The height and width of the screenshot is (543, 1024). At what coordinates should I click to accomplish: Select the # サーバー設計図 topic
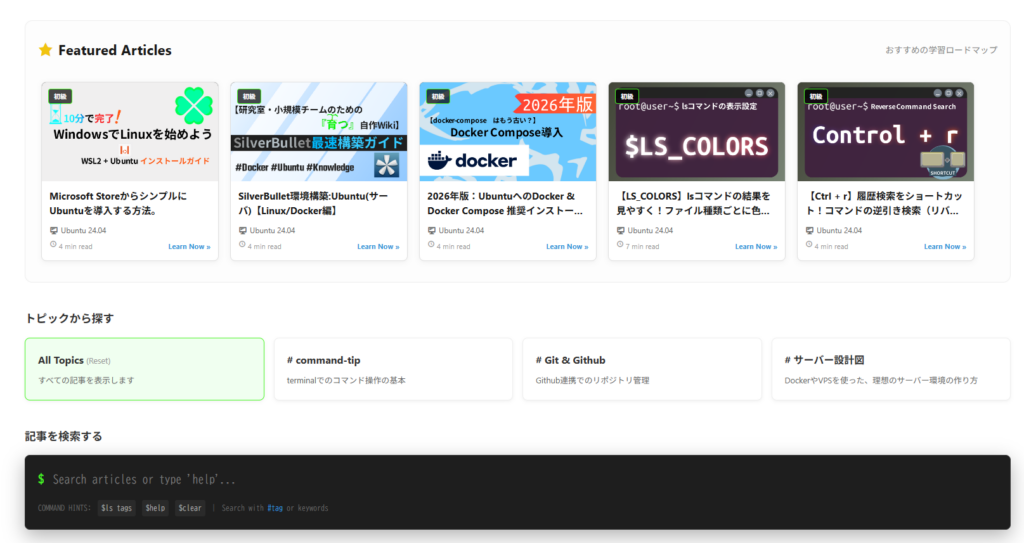tap(891, 369)
